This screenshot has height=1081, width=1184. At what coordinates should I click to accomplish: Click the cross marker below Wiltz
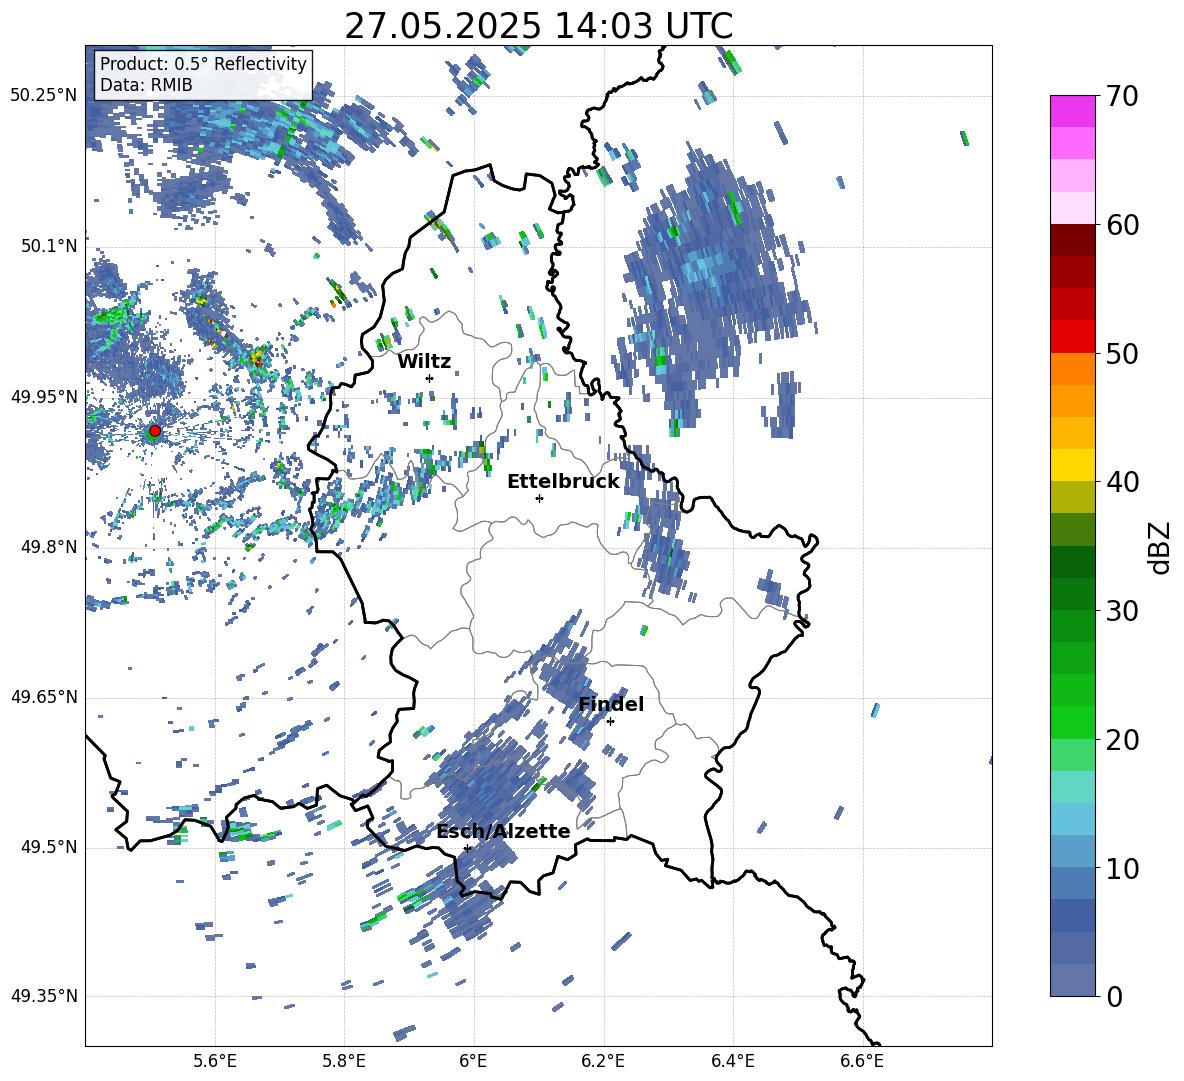tap(430, 378)
